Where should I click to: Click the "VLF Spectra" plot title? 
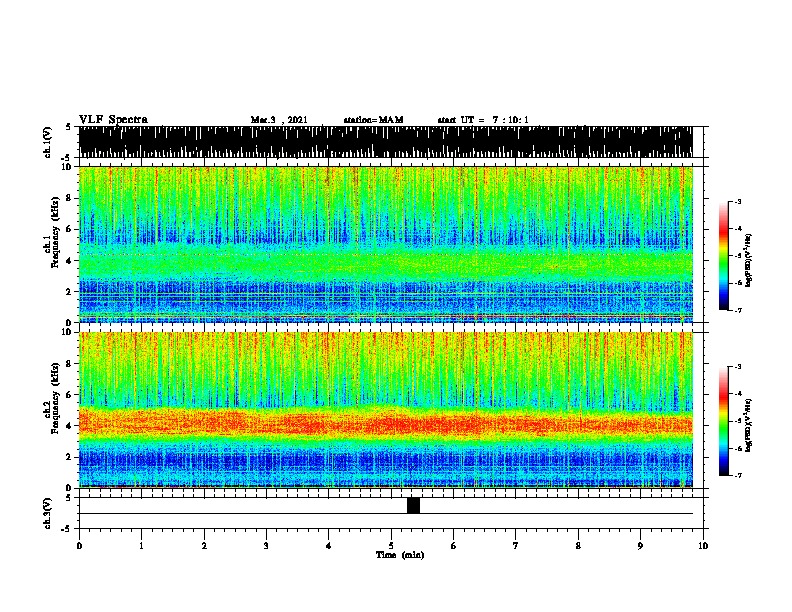pos(113,119)
